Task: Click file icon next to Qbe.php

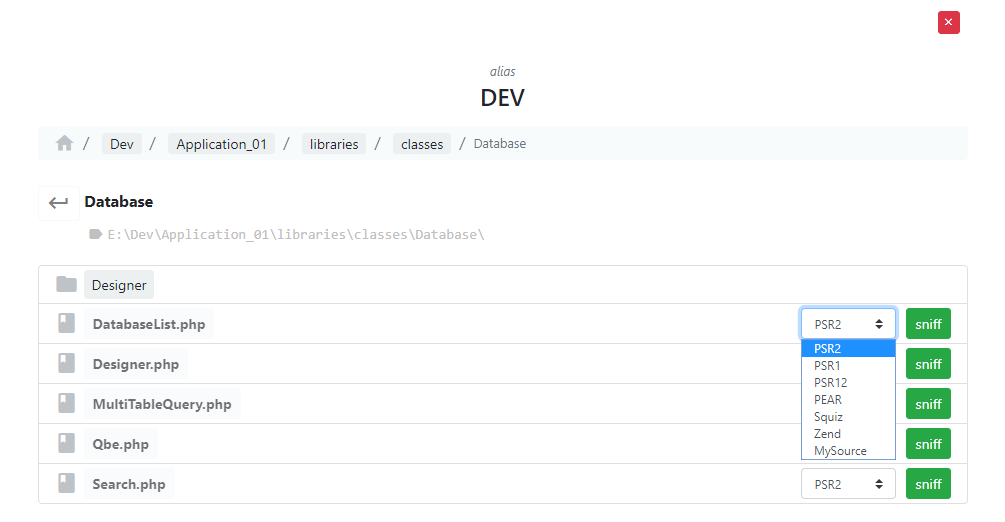Action: point(67,444)
